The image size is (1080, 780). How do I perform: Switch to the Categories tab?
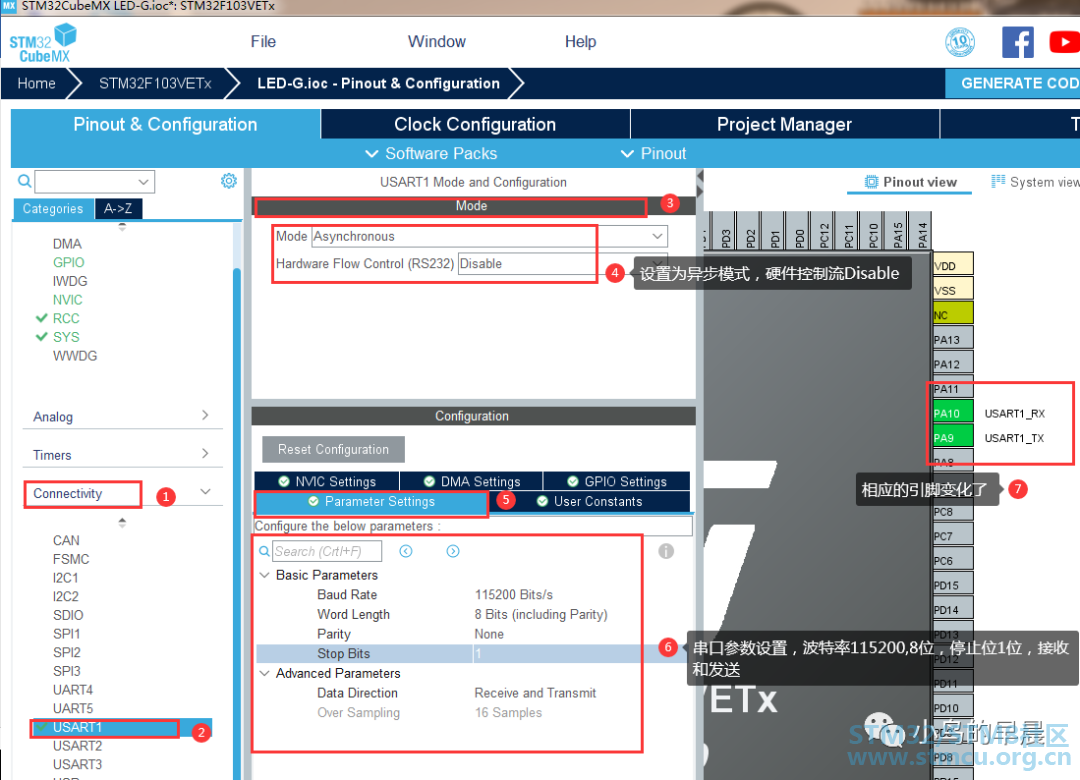(x=53, y=208)
